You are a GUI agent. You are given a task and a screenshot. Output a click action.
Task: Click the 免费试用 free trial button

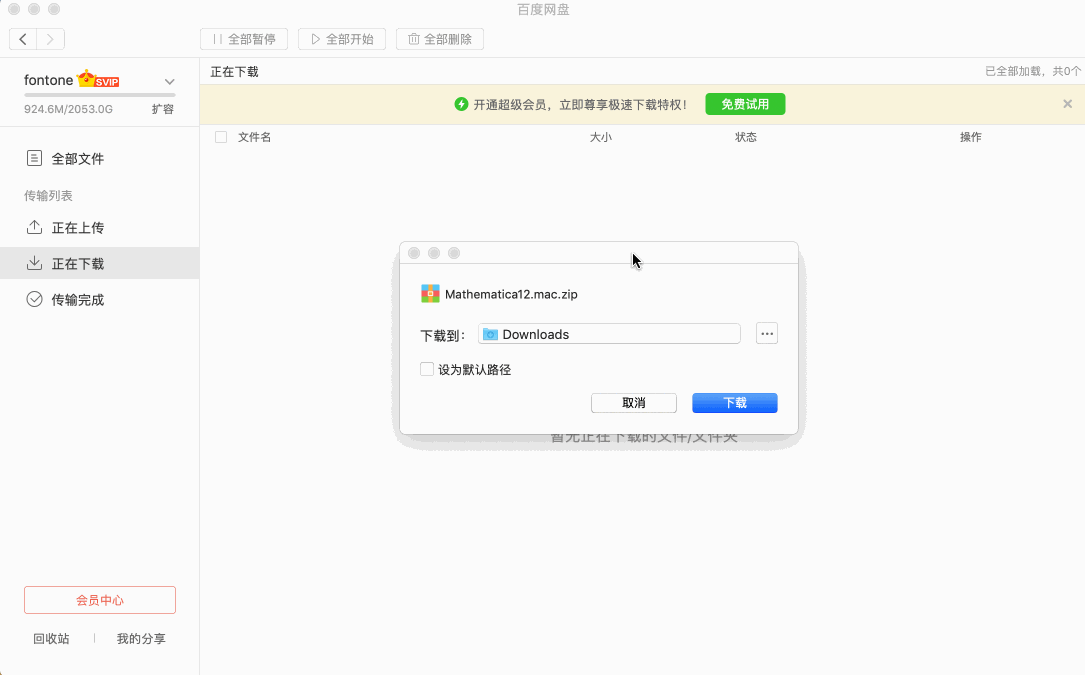point(745,104)
